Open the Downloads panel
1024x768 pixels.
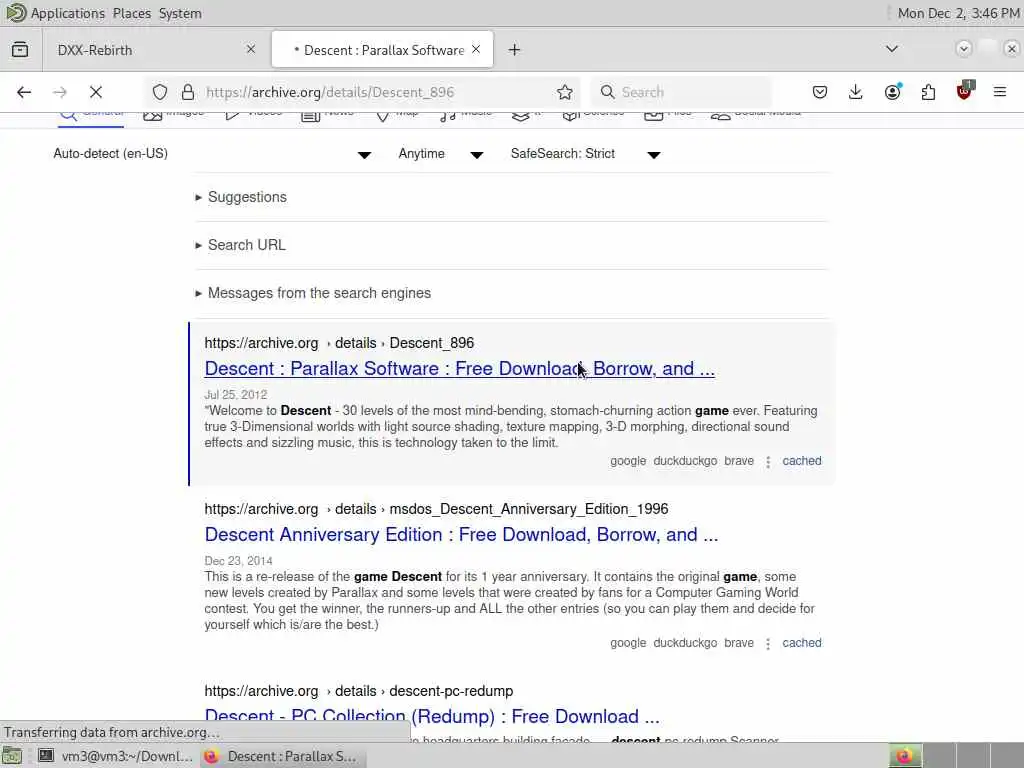[856, 92]
